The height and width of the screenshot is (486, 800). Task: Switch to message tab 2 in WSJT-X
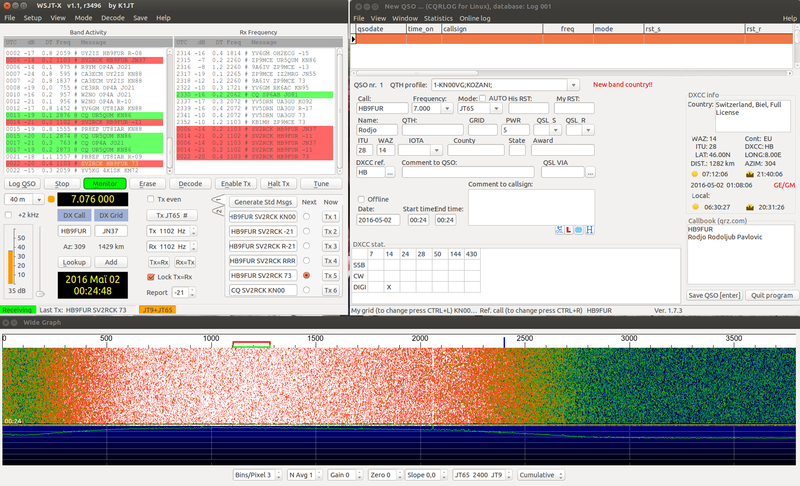[218, 210]
